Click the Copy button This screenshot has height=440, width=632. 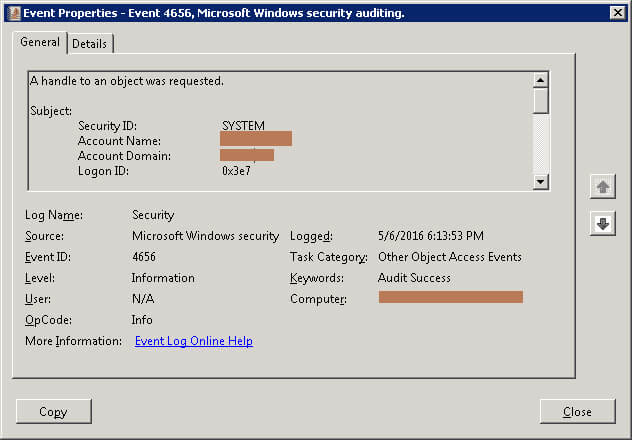[54, 411]
